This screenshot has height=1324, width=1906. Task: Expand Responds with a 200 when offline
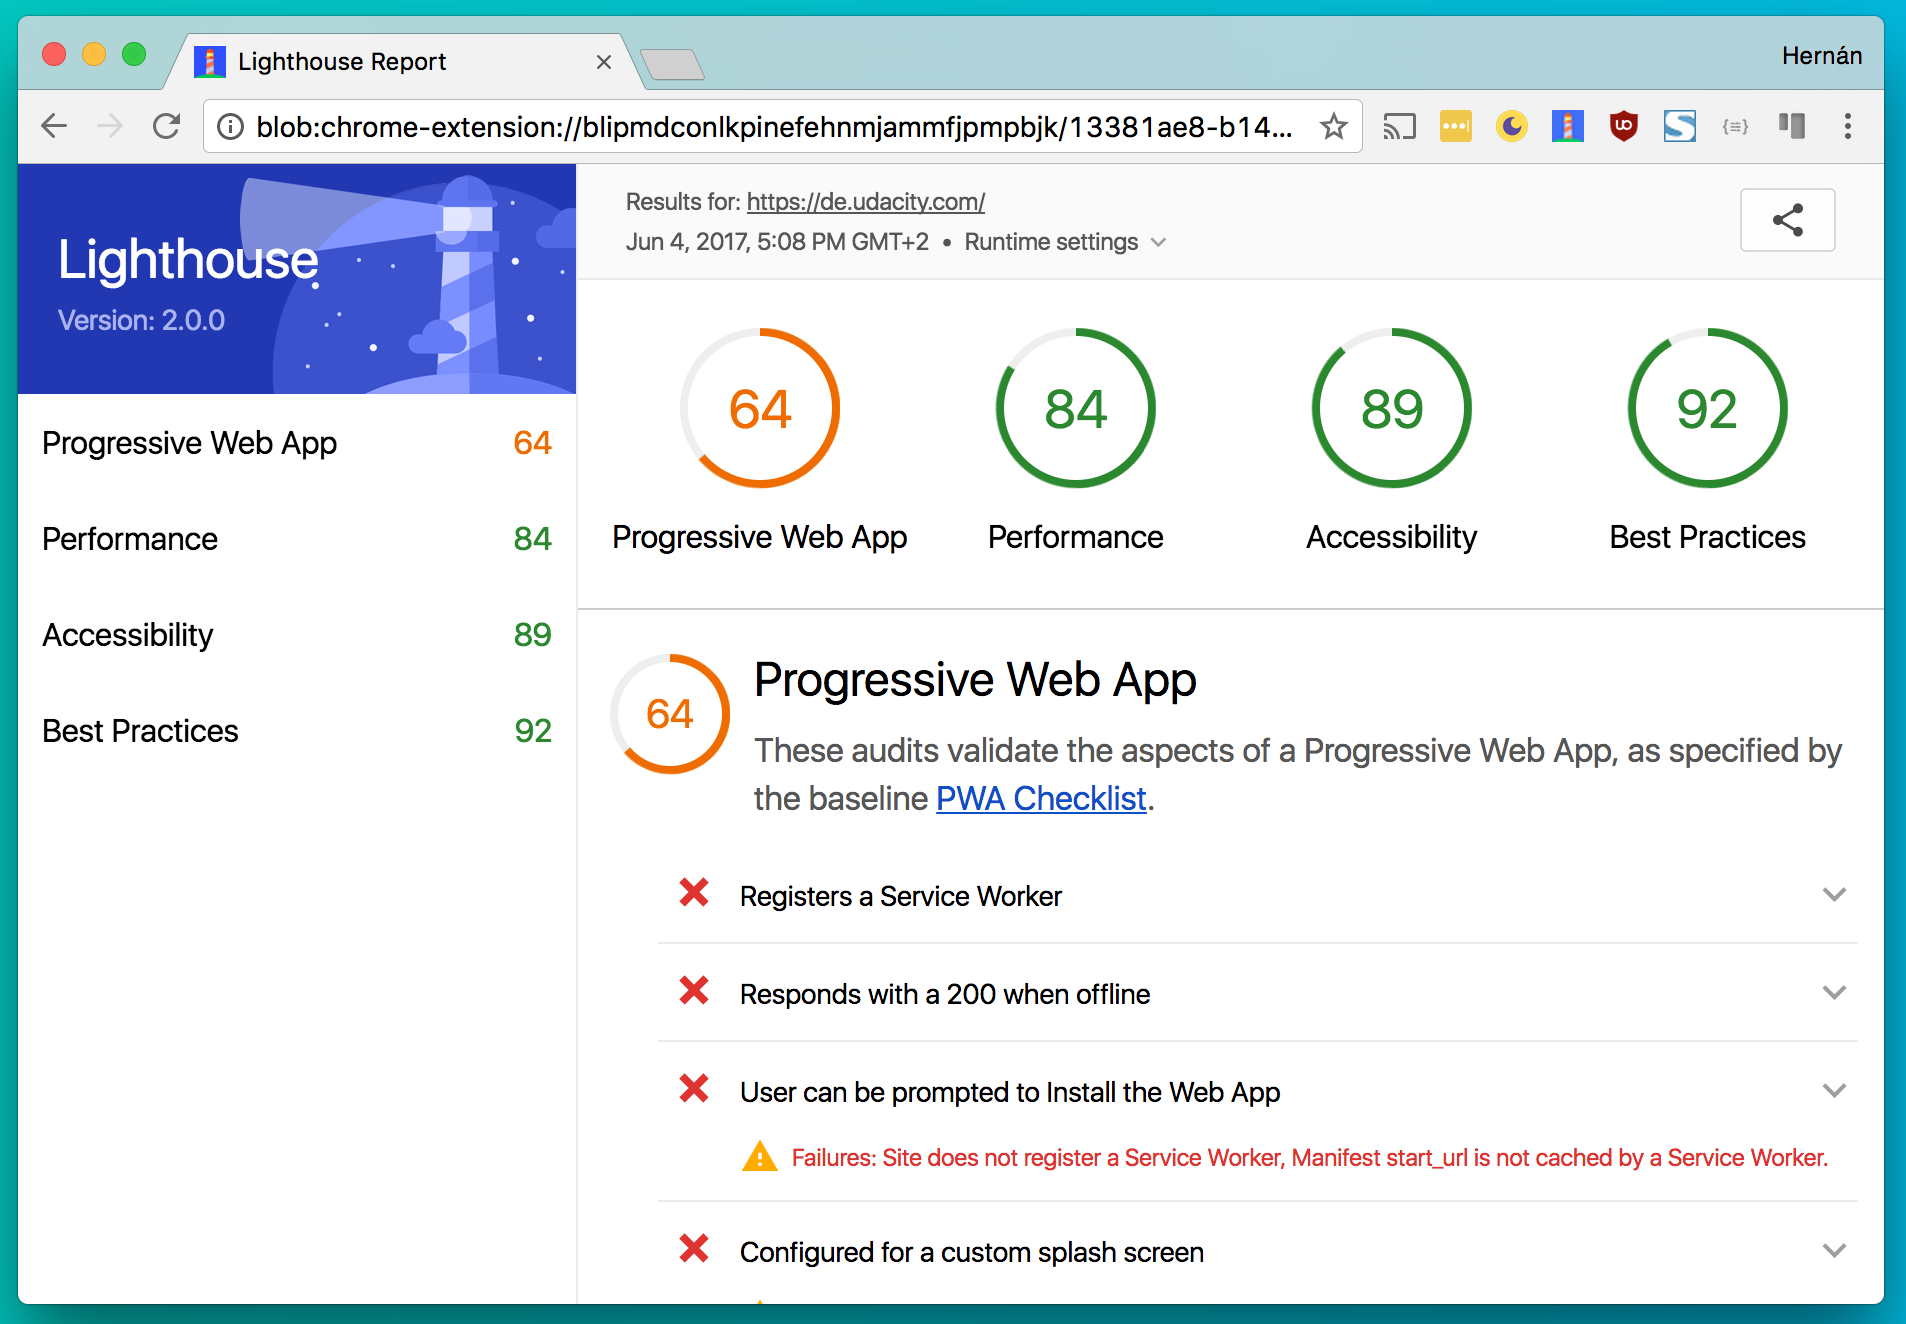[x=1833, y=993]
